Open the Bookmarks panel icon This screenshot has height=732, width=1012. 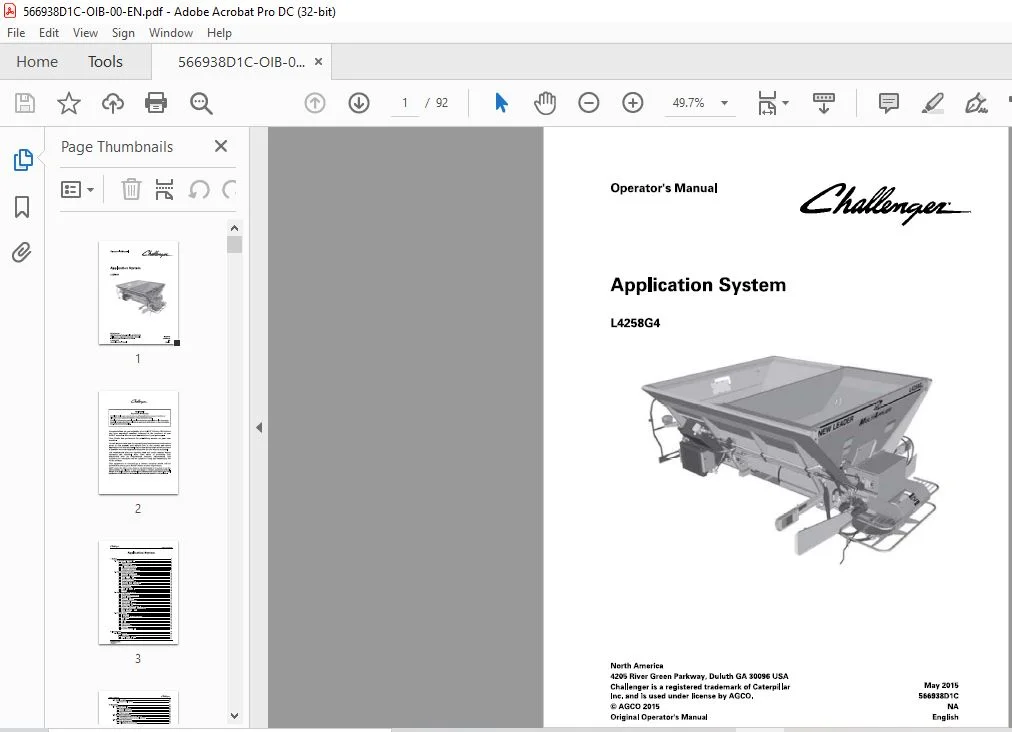point(22,207)
